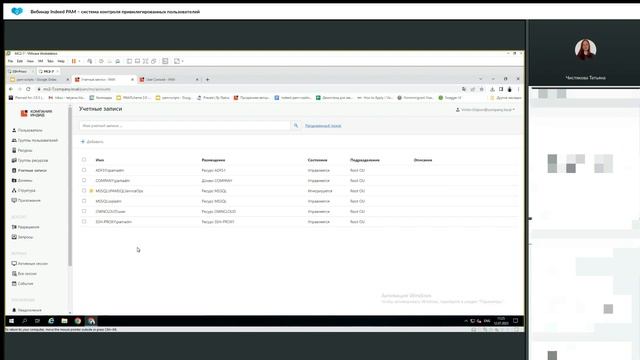Viewport: 640px width, 360px height.
Task: Open Структура section in sidebar
Action: click(24, 191)
